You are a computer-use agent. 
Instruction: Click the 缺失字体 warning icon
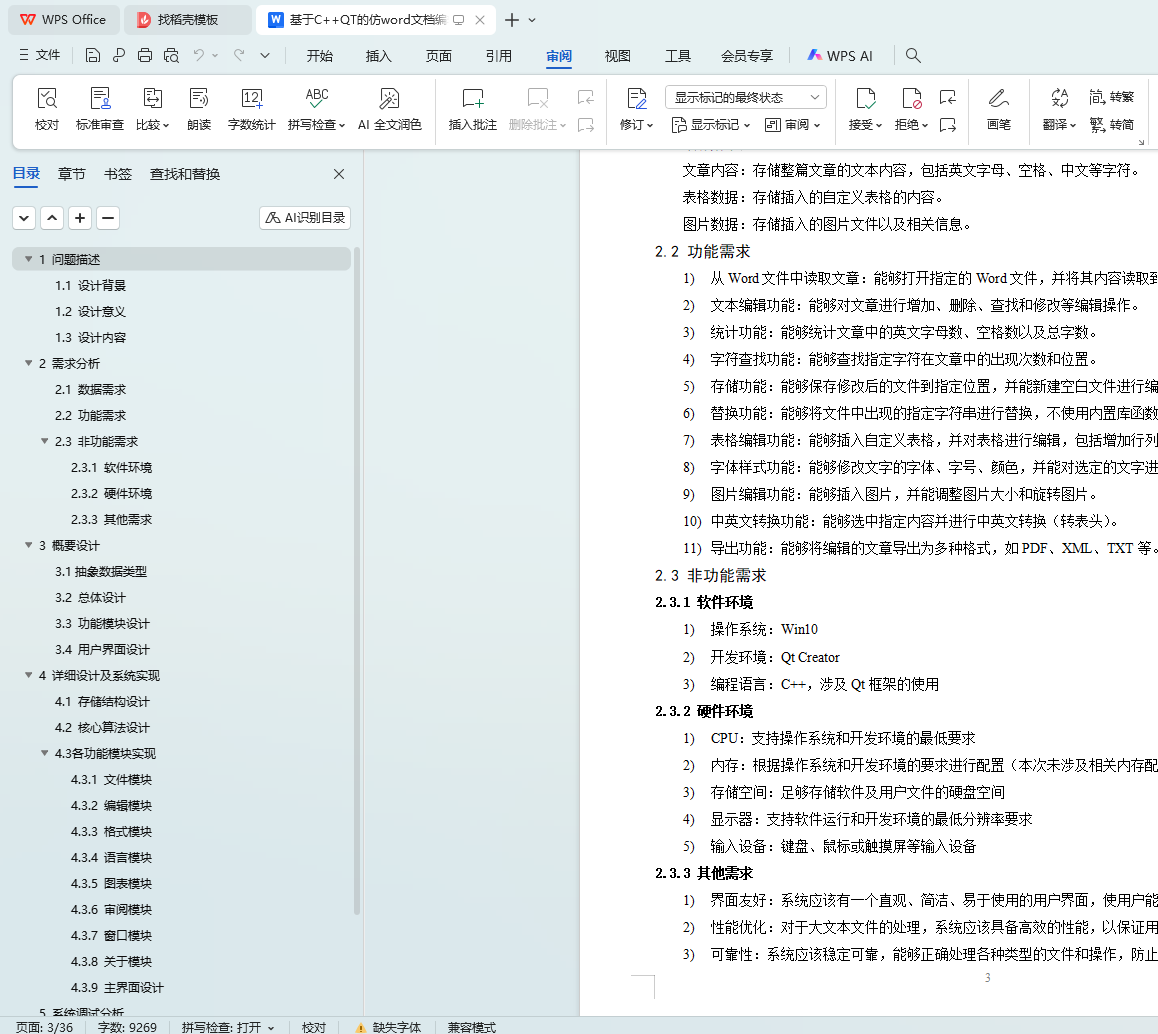360,1027
